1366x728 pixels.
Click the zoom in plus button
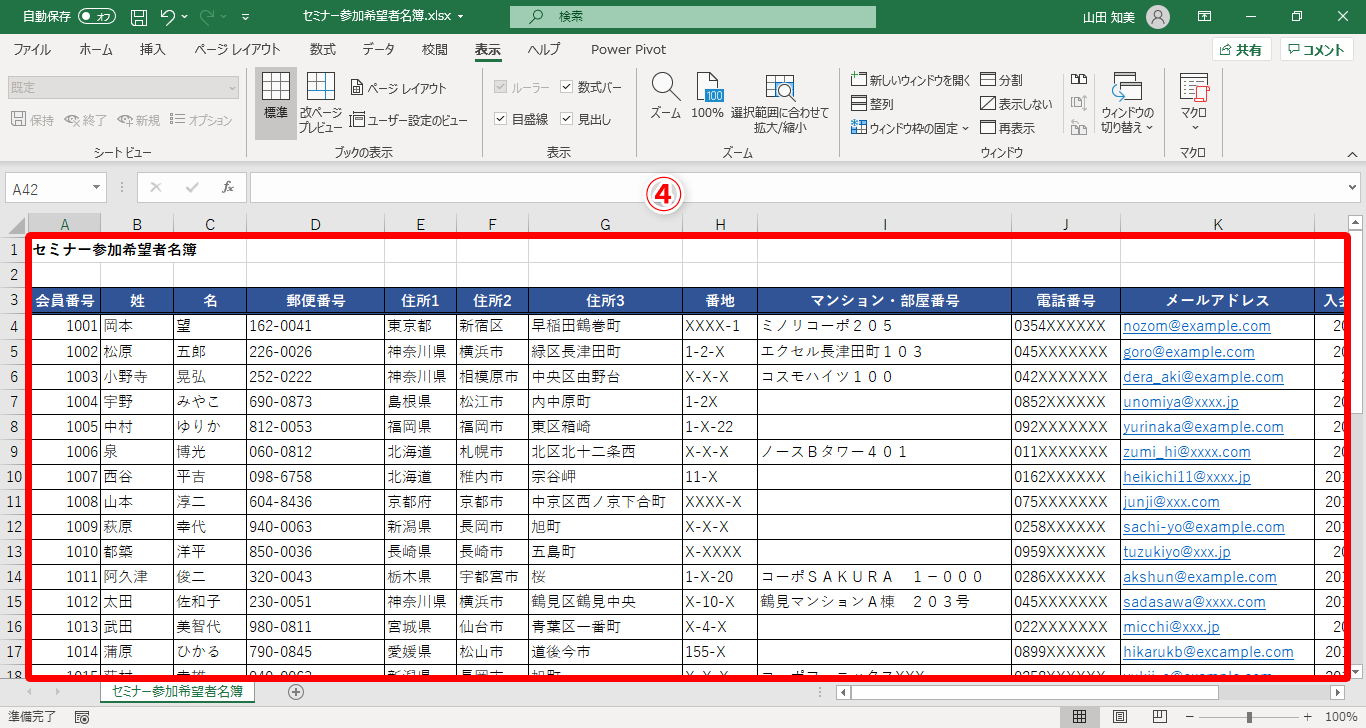pos(1307,717)
